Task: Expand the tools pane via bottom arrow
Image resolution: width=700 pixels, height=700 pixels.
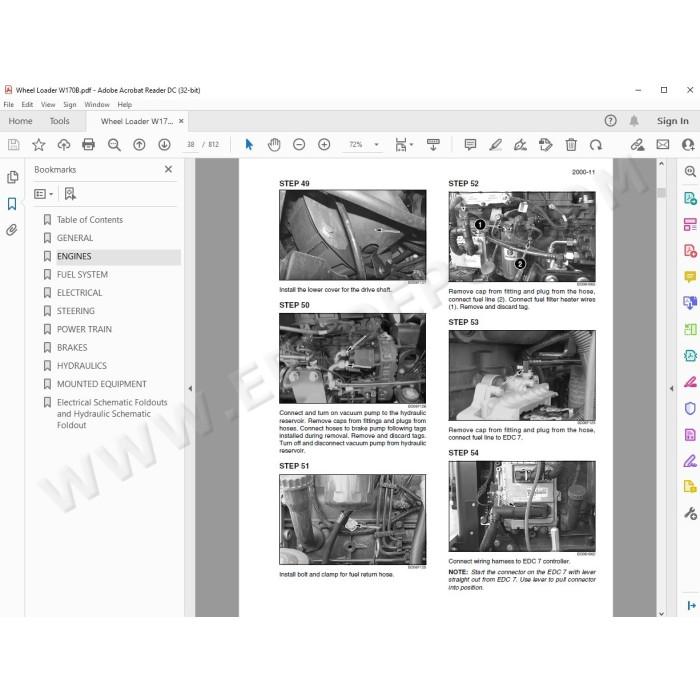Action: [691, 605]
